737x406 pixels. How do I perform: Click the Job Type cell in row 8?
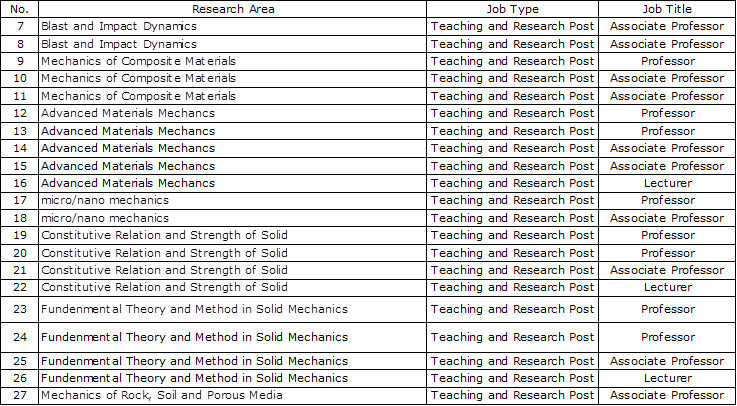point(512,44)
